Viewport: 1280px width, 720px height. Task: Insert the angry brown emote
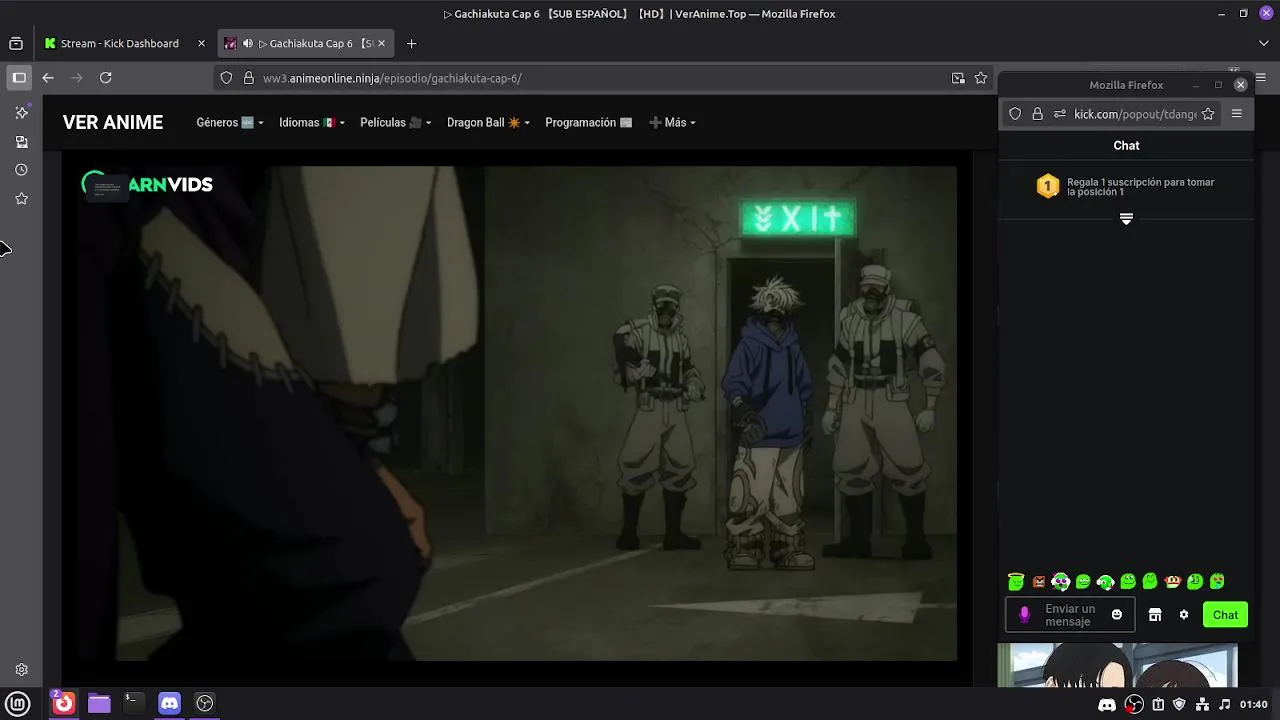click(x=1039, y=581)
